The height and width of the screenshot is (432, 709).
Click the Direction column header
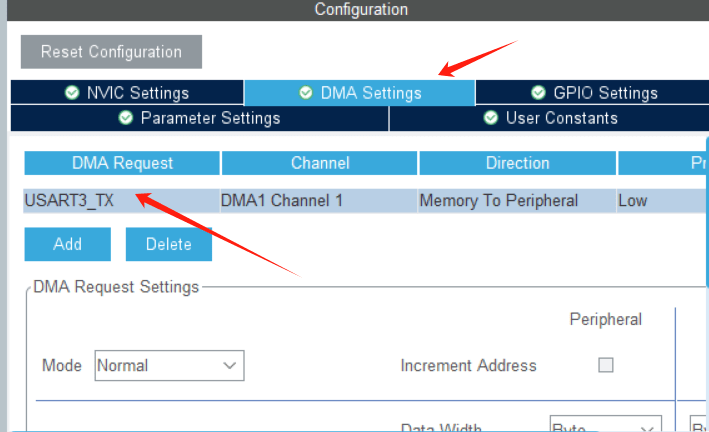(517, 163)
